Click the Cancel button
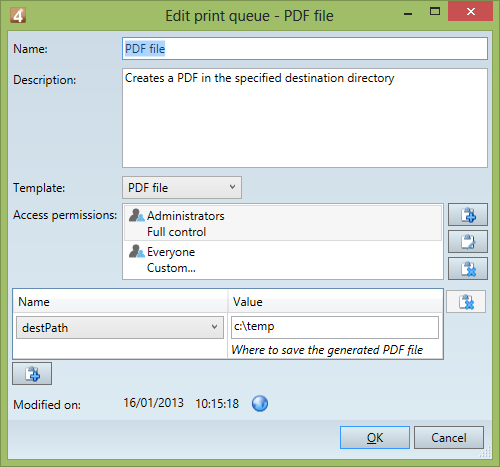Screen dimensions: 500x467 pos(449,437)
